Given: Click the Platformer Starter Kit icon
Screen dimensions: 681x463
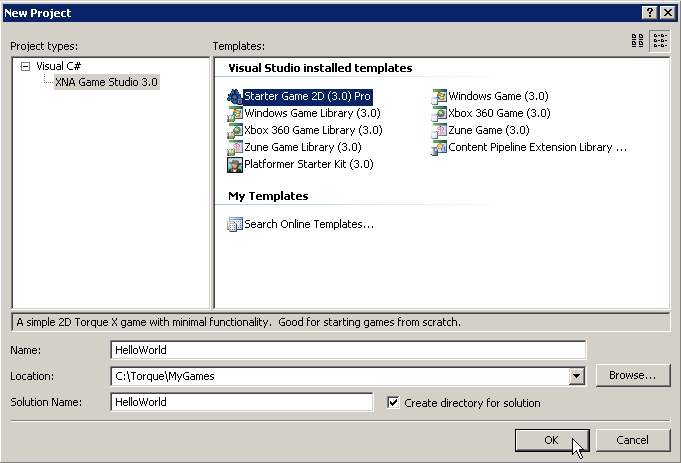Looking at the screenshot, I should [235, 165].
